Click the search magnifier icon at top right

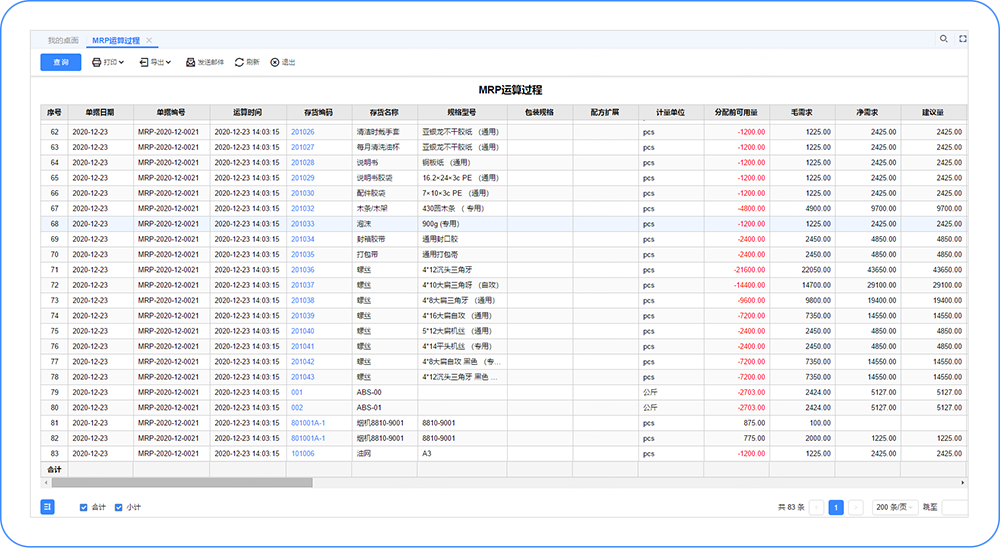click(943, 39)
